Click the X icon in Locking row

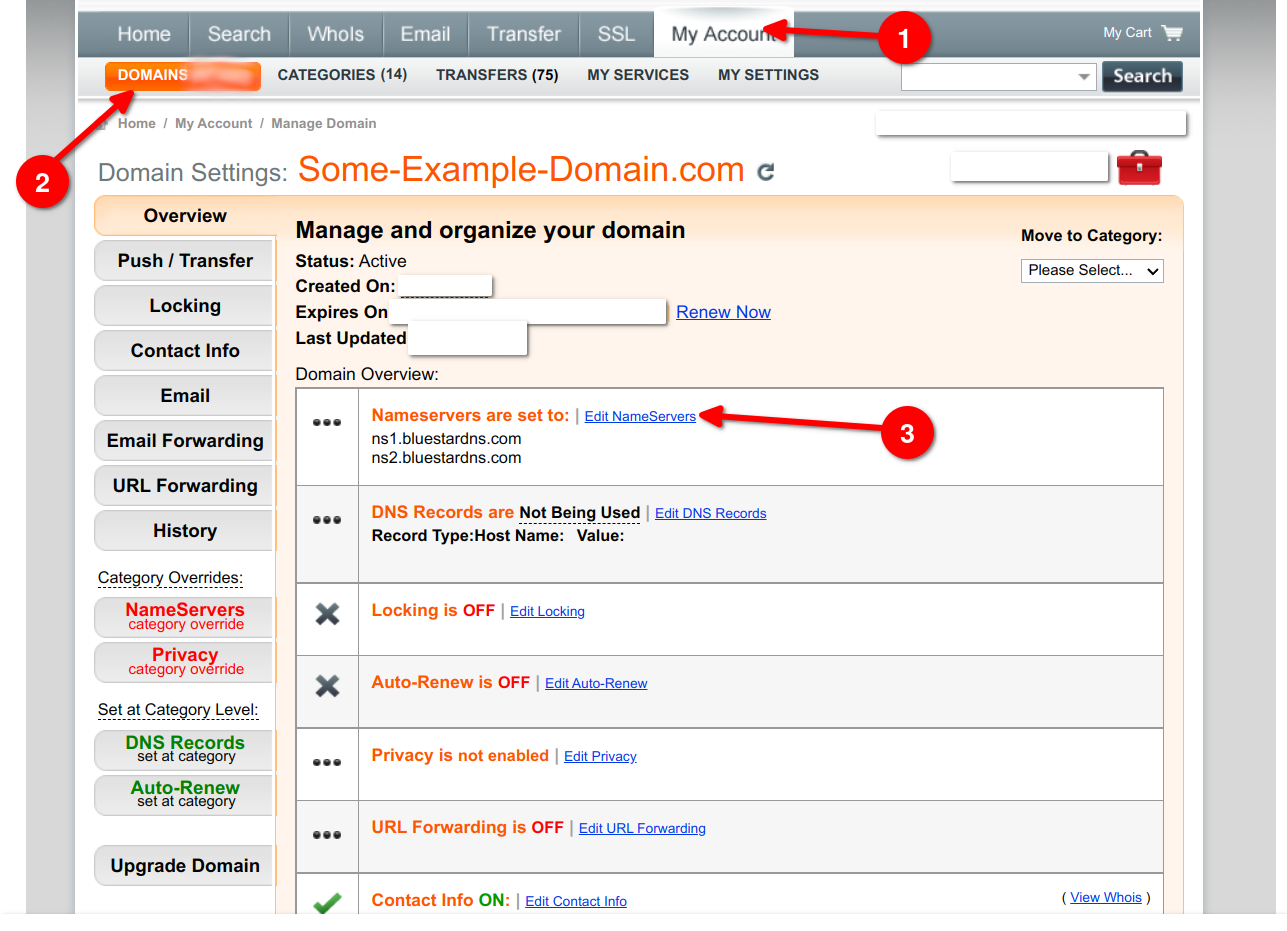[x=327, y=614]
